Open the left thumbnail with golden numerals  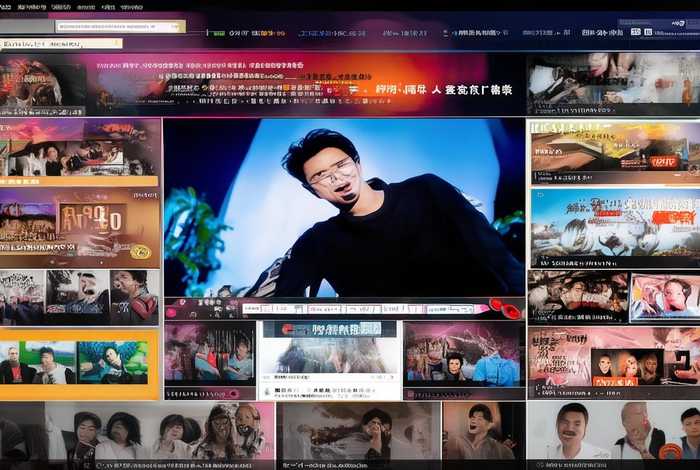point(79,229)
